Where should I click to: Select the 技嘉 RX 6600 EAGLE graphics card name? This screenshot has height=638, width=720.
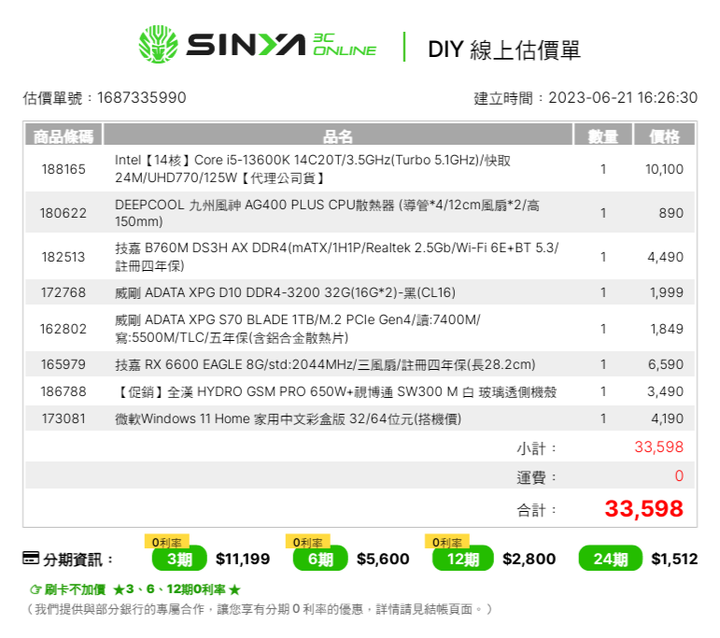[x=325, y=364]
